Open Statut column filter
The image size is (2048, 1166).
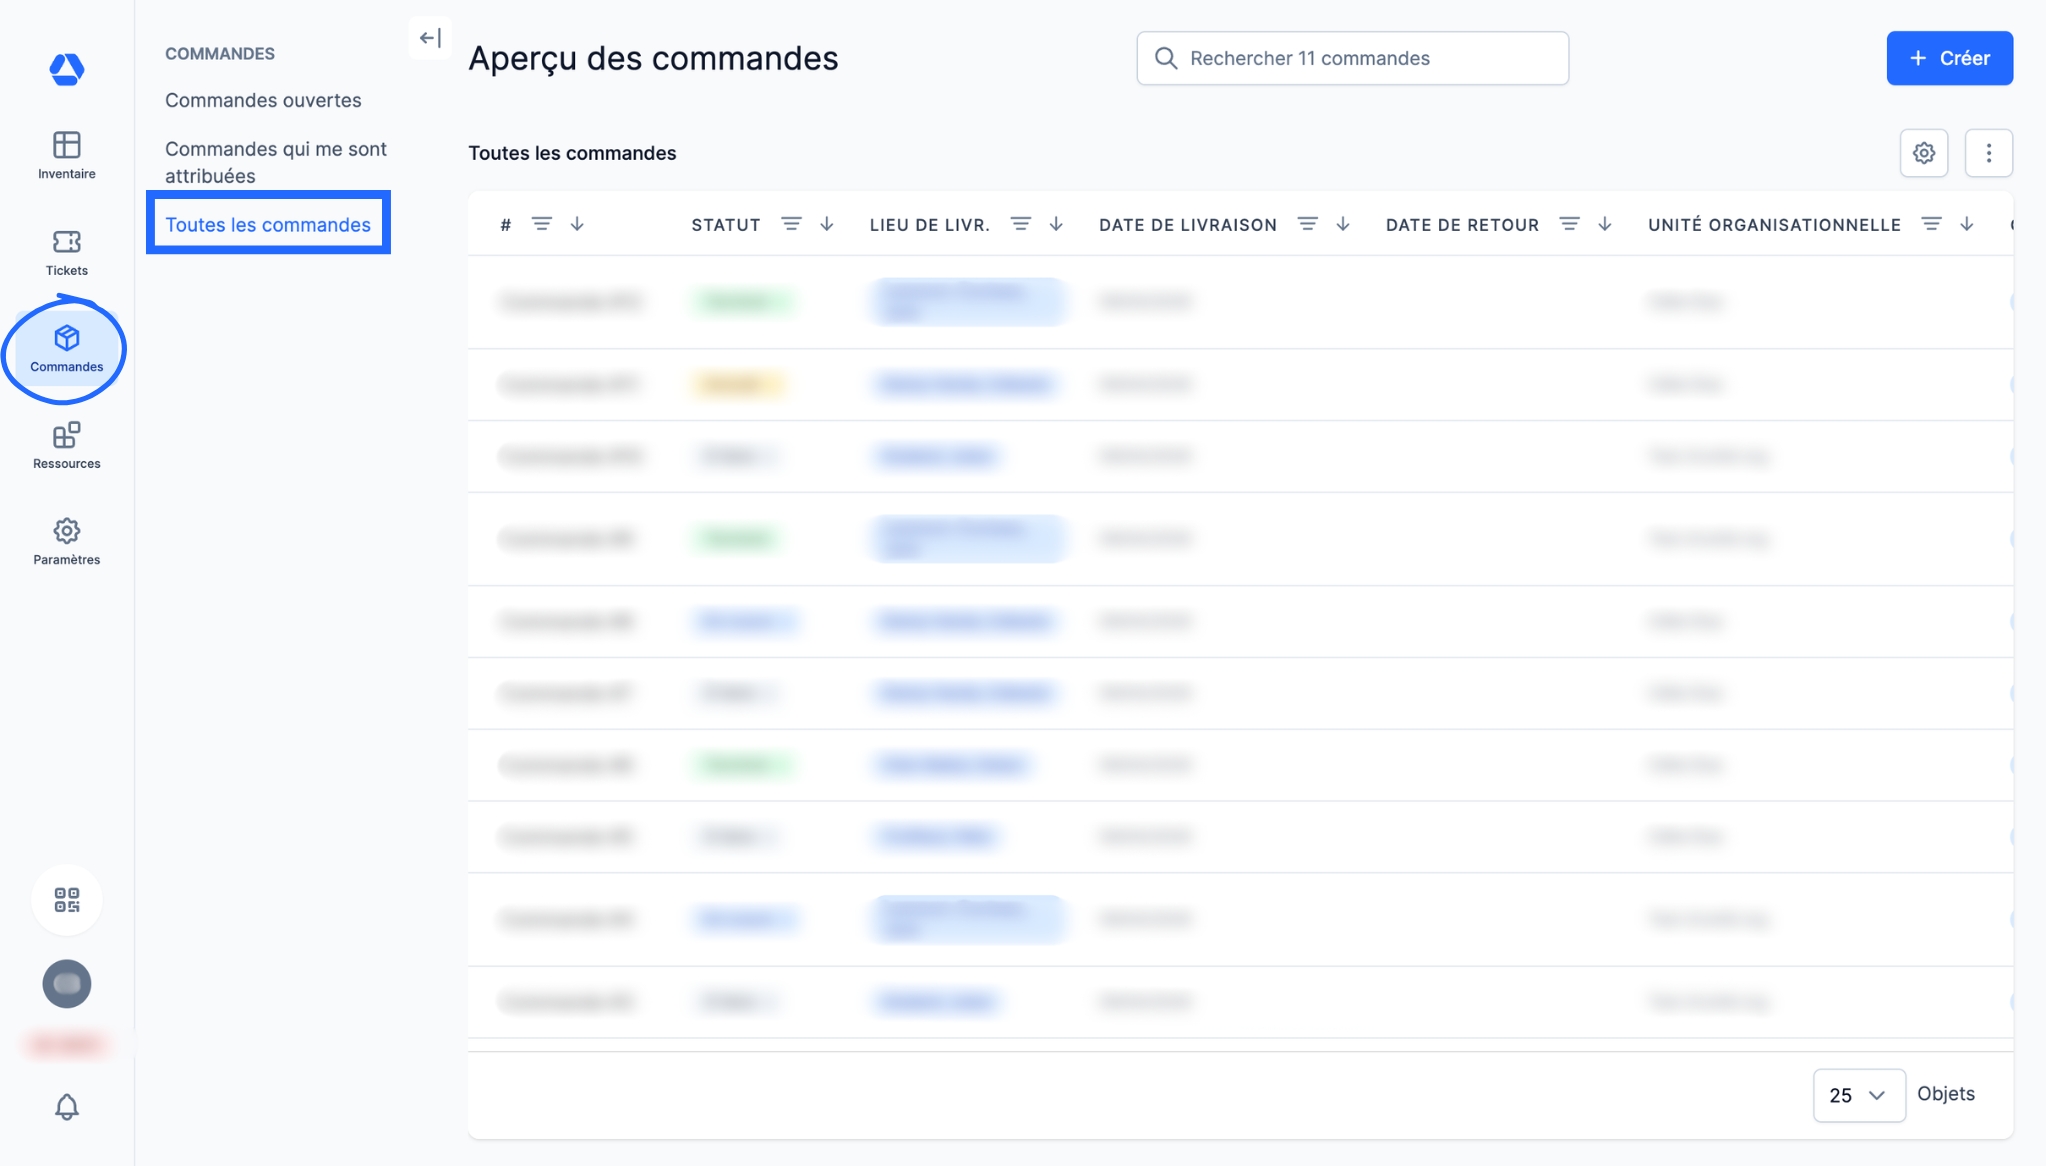click(791, 224)
